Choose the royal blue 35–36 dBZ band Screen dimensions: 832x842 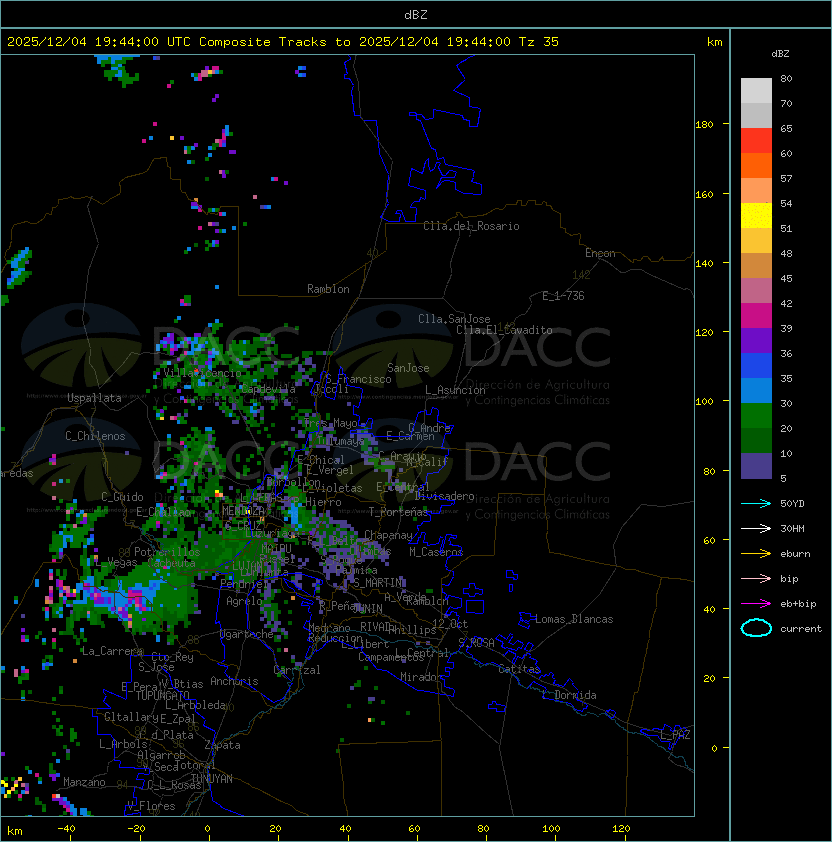click(x=756, y=366)
